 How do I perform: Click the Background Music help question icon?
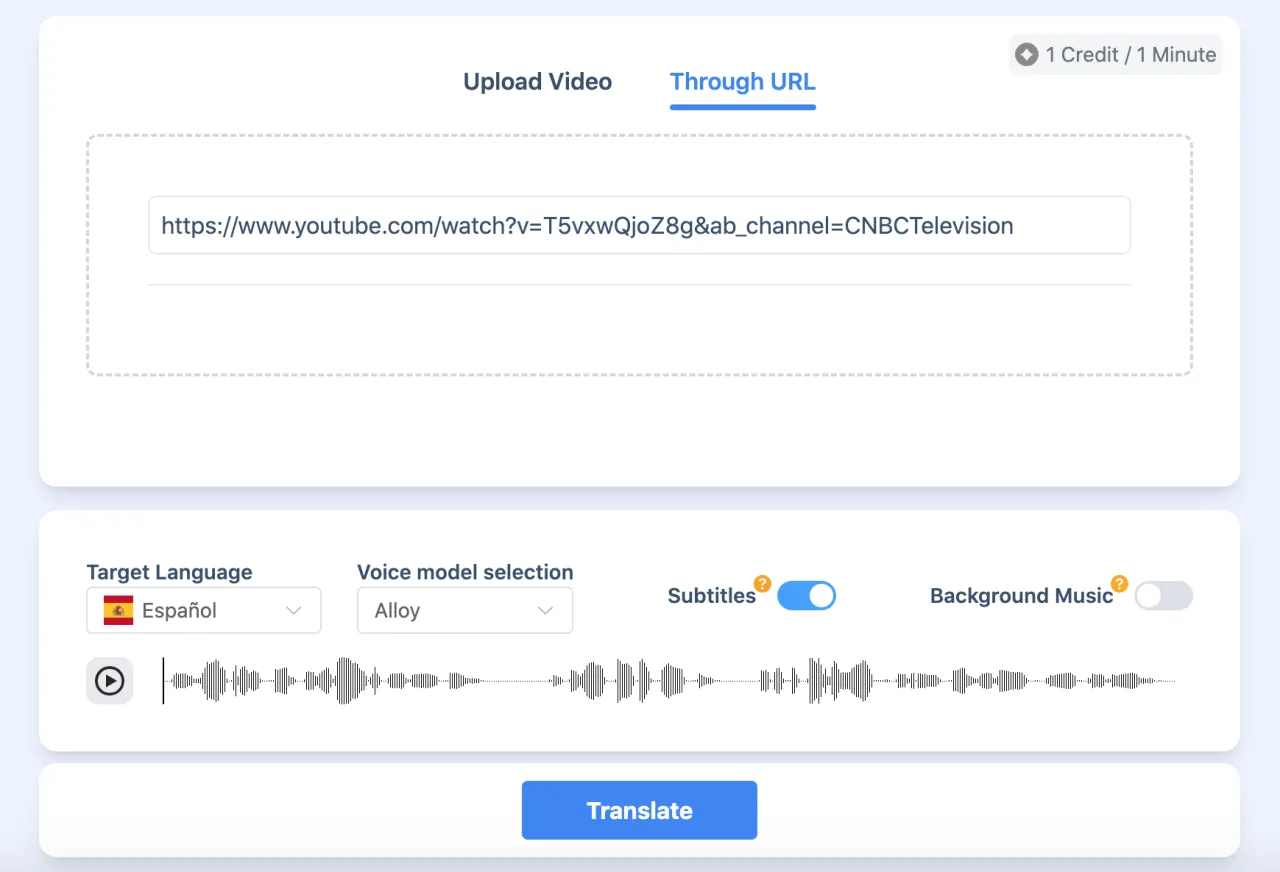tap(1119, 584)
